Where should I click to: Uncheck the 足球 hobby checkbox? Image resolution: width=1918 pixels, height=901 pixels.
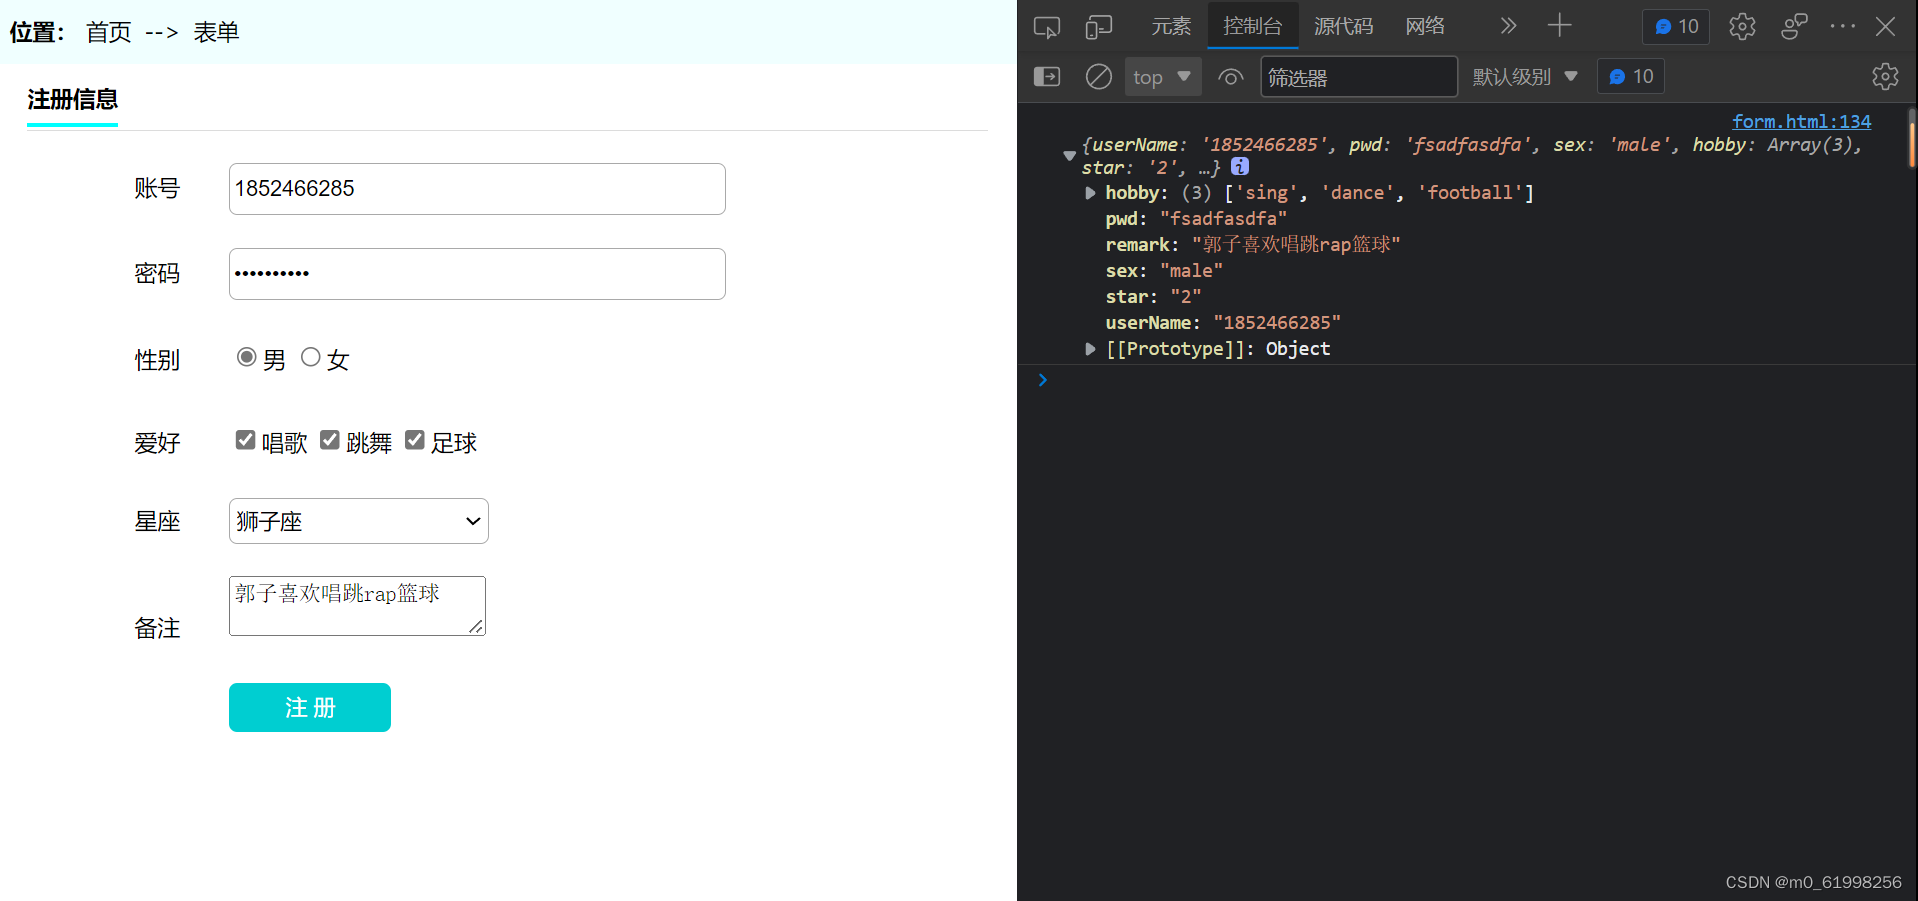pos(415,440)
